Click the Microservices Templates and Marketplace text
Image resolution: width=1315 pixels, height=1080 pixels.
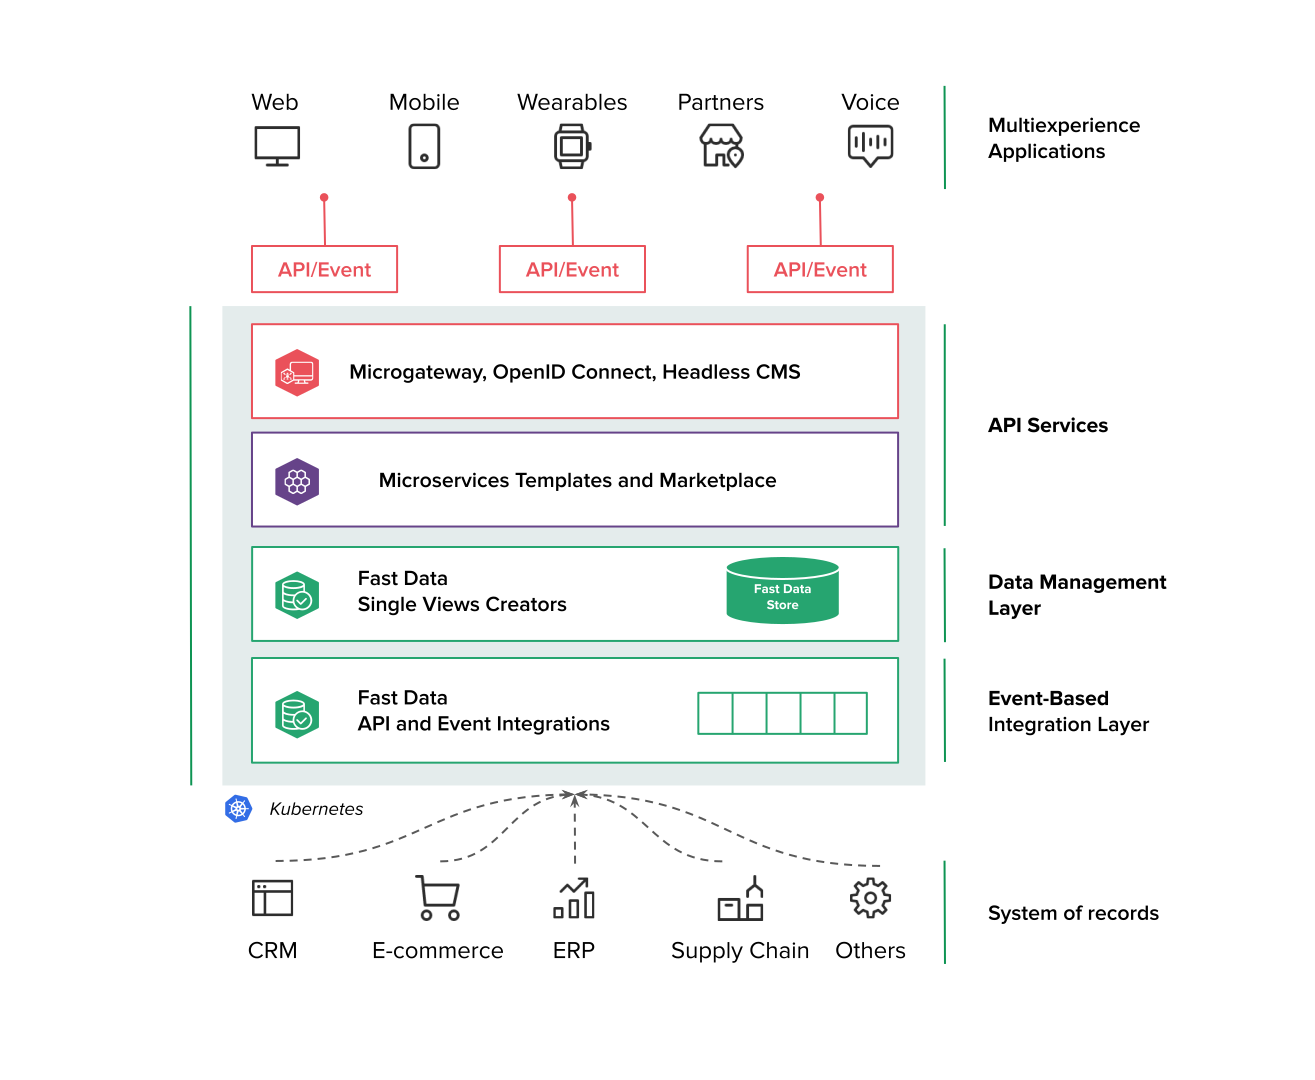click(x=577, y=480)
